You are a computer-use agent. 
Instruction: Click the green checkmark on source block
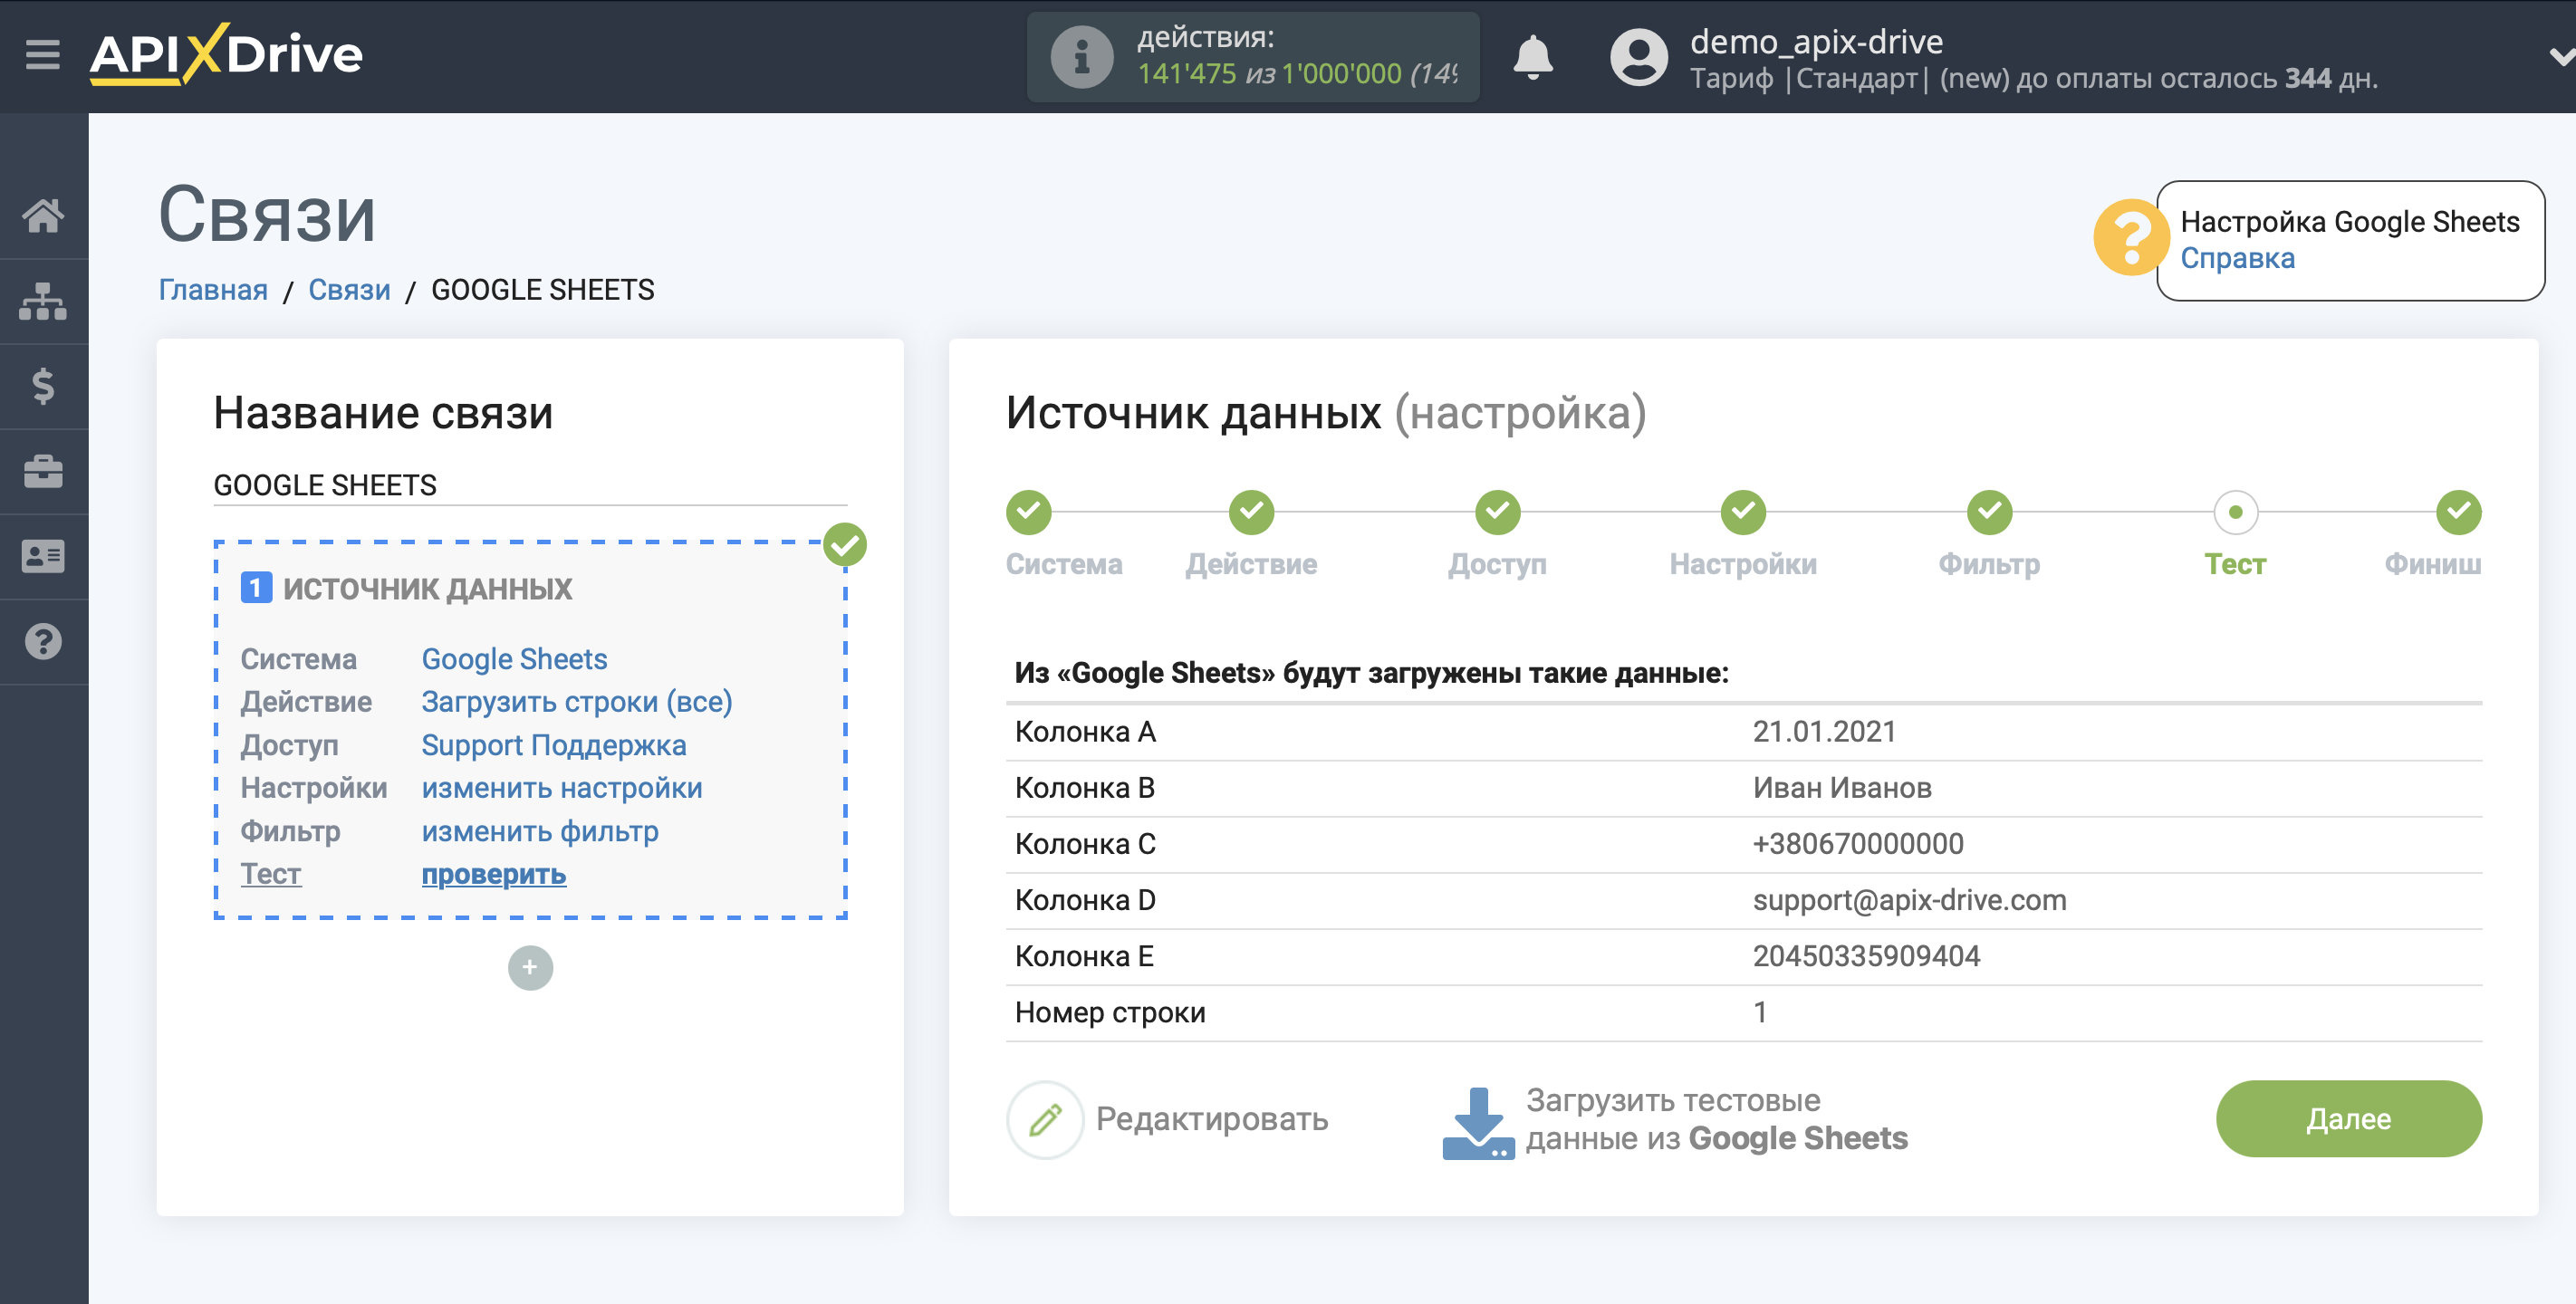click(845, 545)
